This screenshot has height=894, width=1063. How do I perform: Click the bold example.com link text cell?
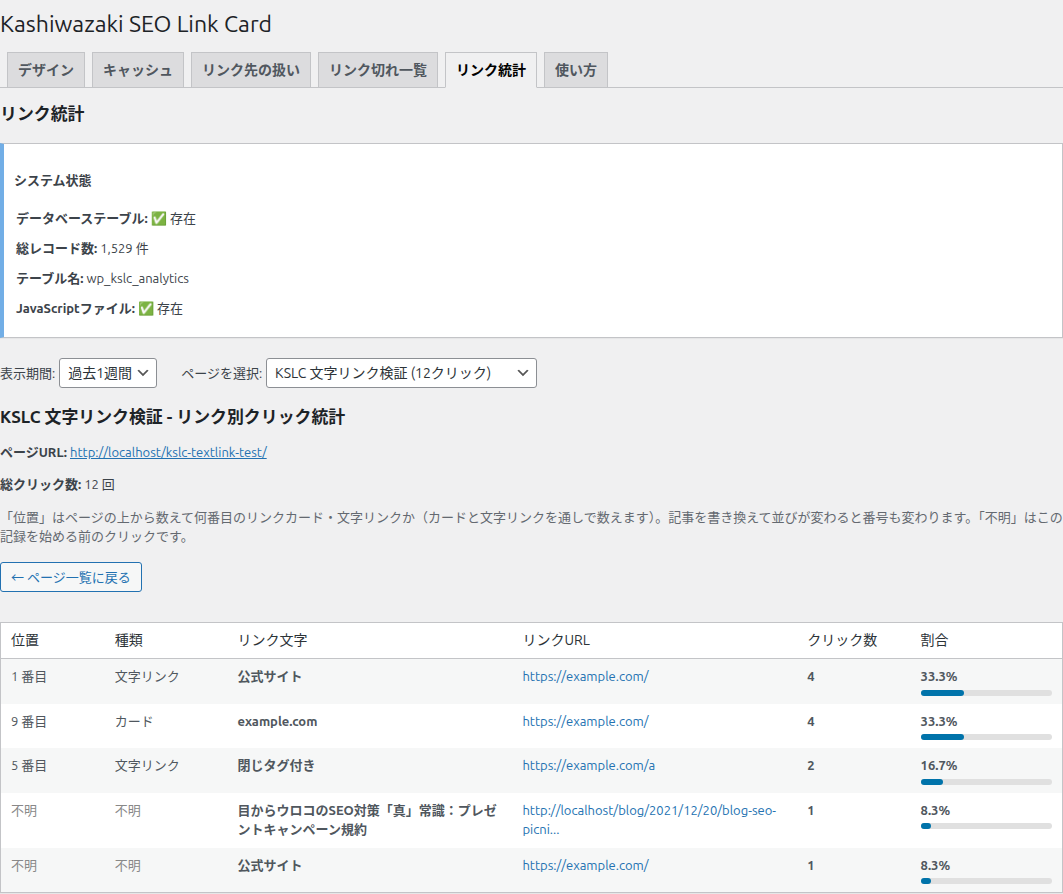pyautogui.click(x=277, y=722)
